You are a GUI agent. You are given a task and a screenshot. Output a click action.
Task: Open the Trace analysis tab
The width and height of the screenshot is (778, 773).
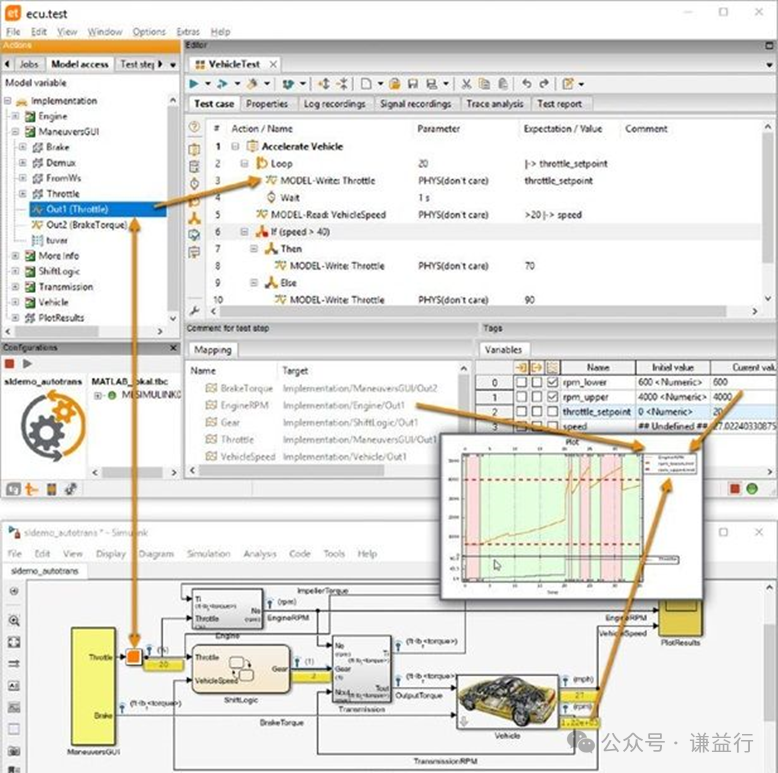coord(495,104)
